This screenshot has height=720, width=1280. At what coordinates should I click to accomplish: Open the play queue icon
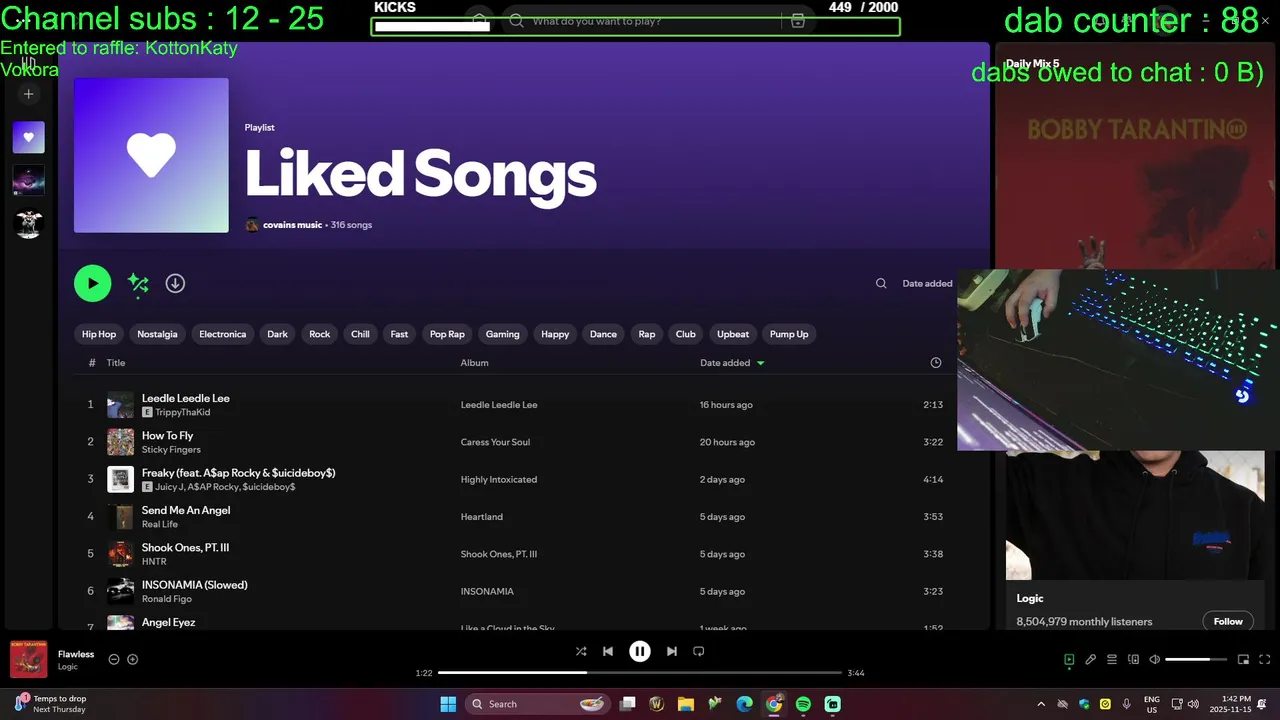click(1112, 660)
